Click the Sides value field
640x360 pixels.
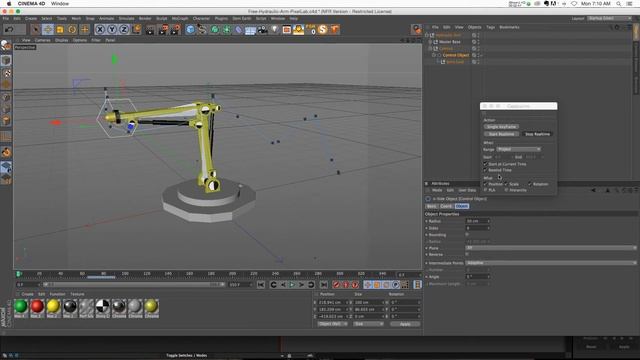477,228
